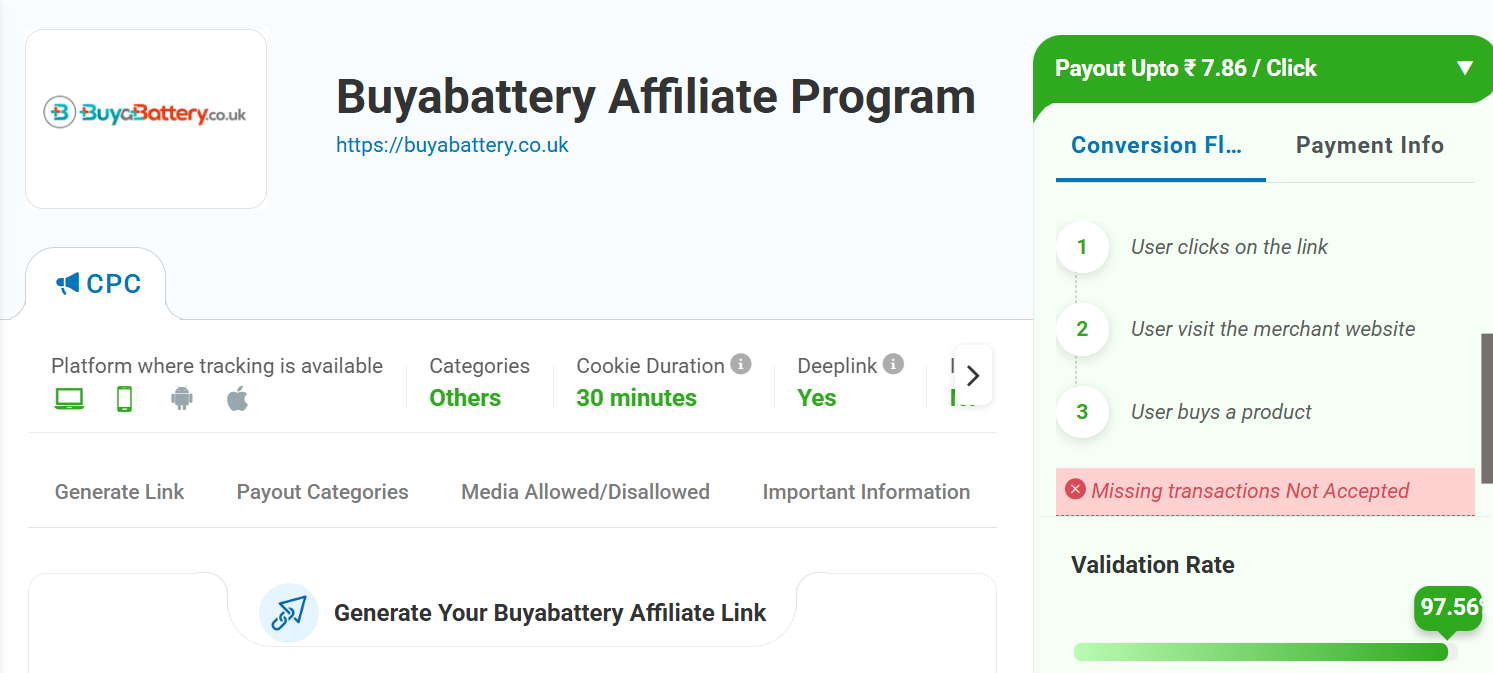Click the Buyabattery logo thumbnail
Screen dimensions: 1493x673
tap(146, 118)
